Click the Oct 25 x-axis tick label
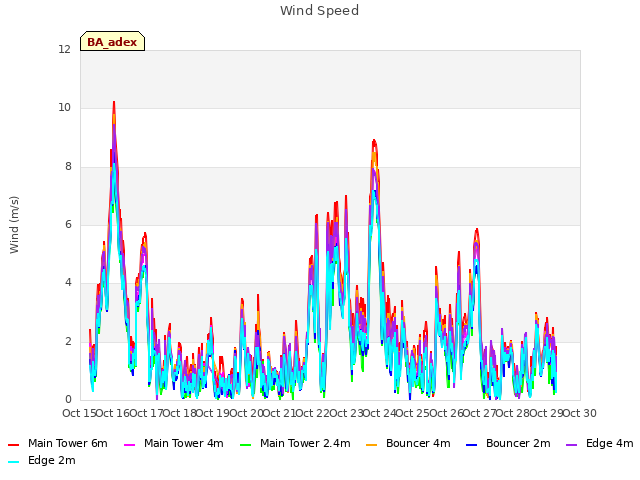640x480 pixels. click(x=413, y=413)
